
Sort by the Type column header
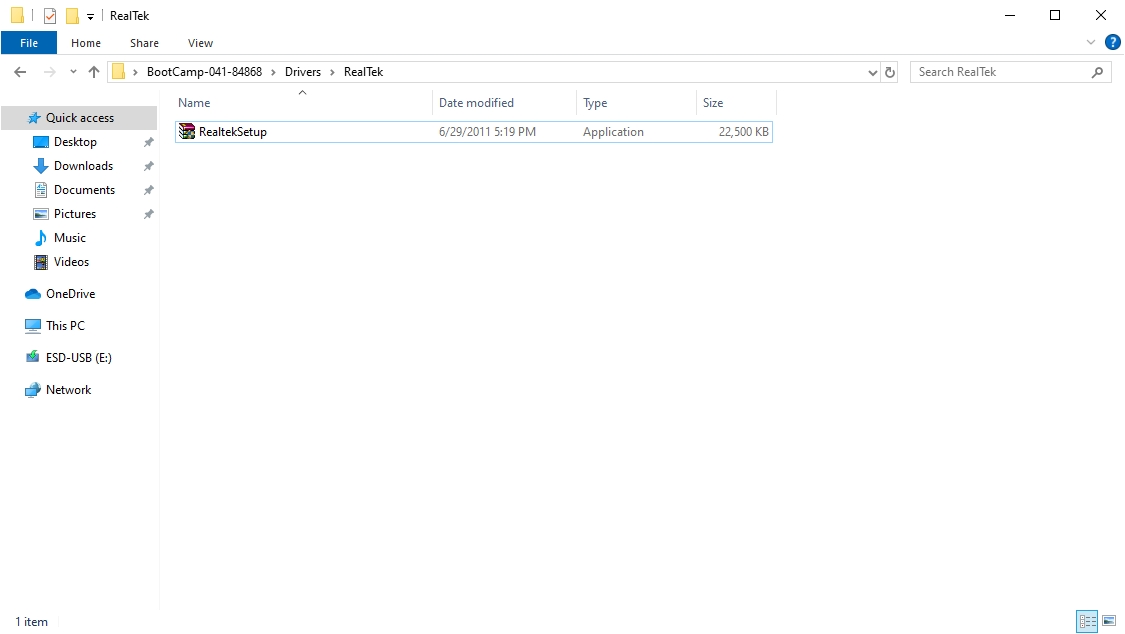(x=636, y=103)
